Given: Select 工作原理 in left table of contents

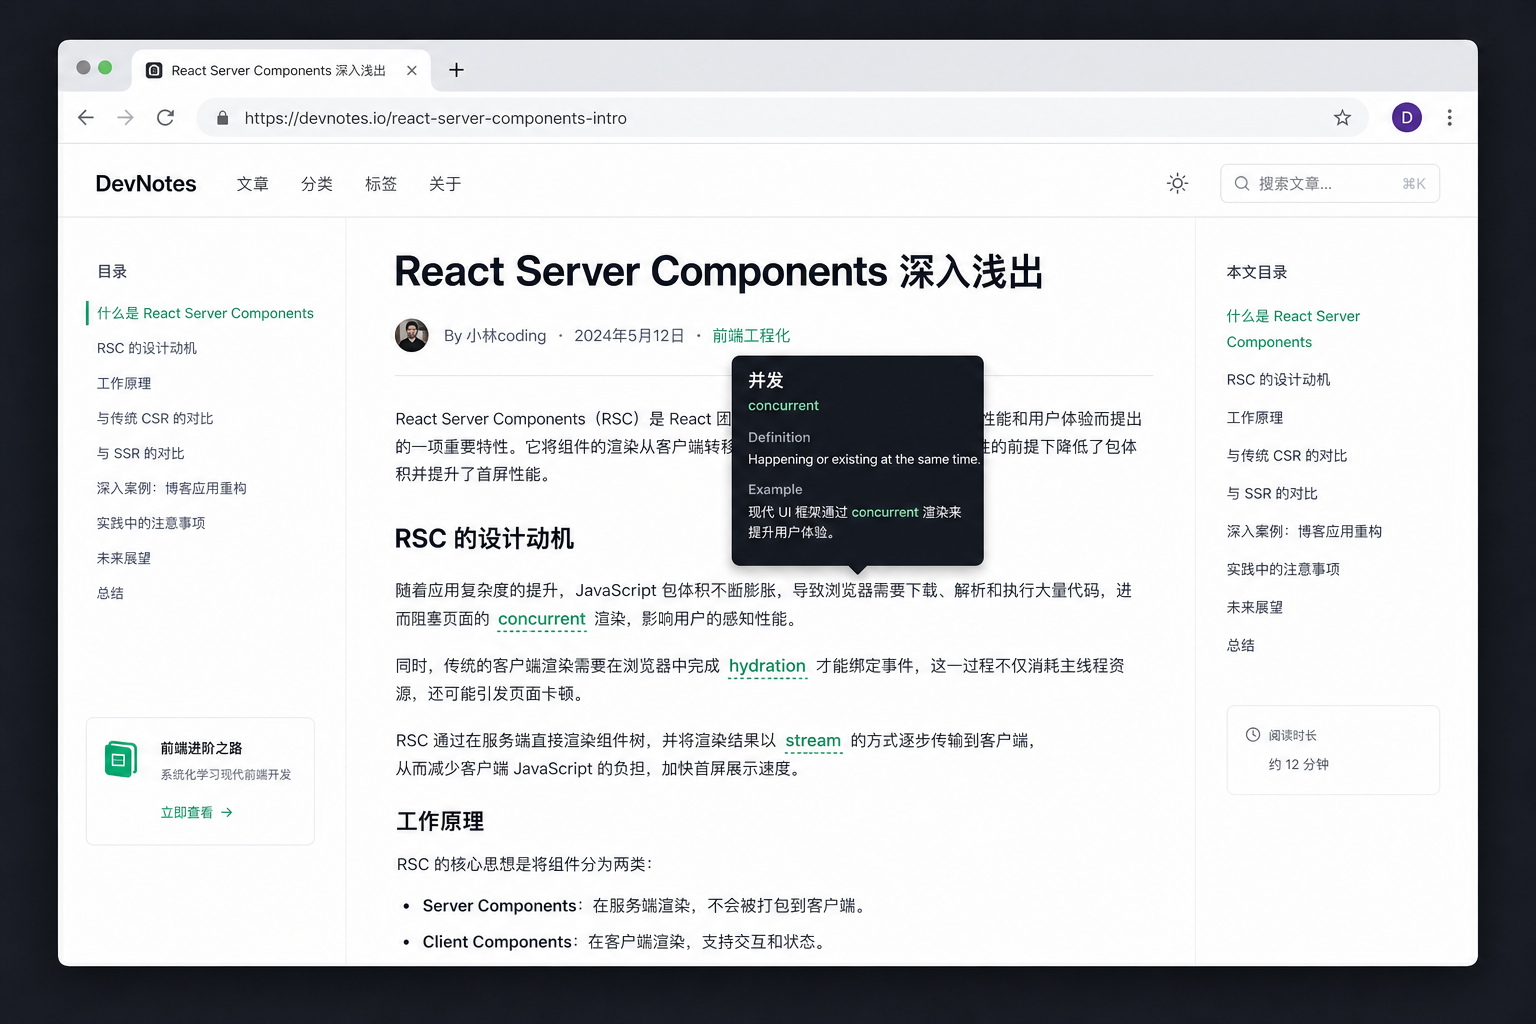Looking at the screenshot, I should pos(124,383).
